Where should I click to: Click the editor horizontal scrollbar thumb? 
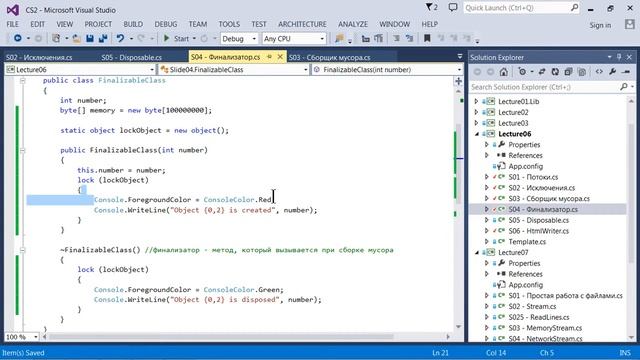tap(221, 337)
